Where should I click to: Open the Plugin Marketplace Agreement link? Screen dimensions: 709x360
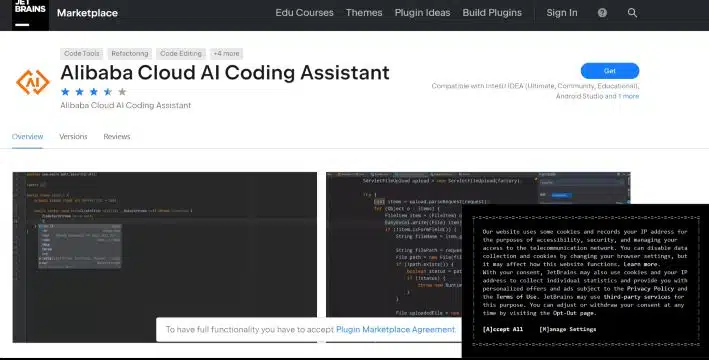396,329
